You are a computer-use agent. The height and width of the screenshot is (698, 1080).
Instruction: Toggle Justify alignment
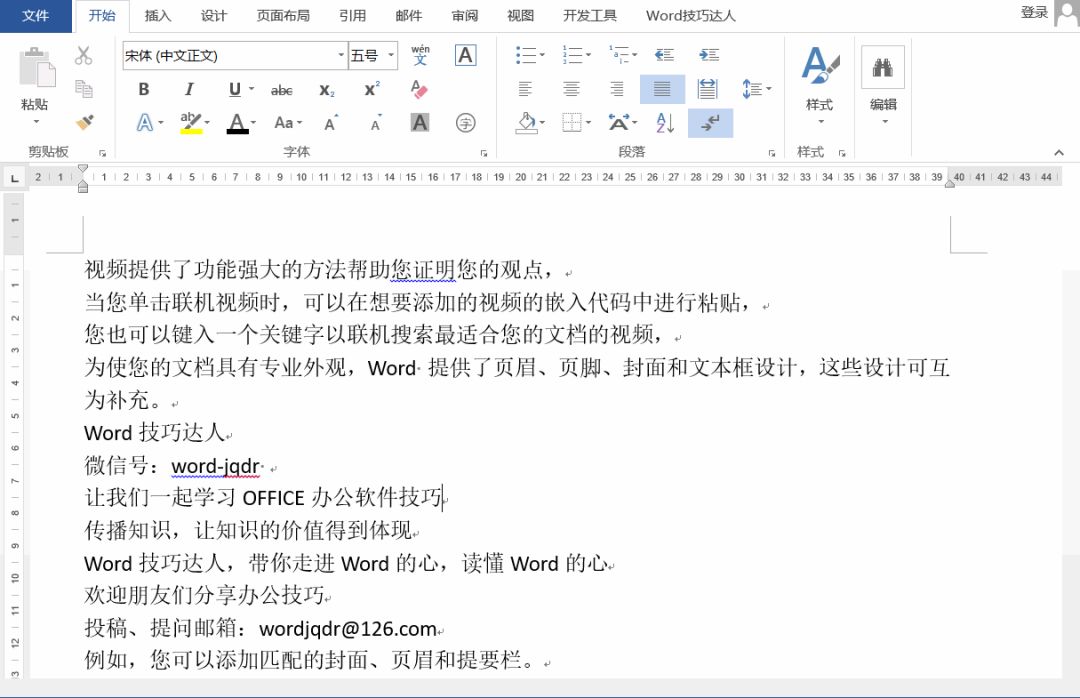coord(662,89)
